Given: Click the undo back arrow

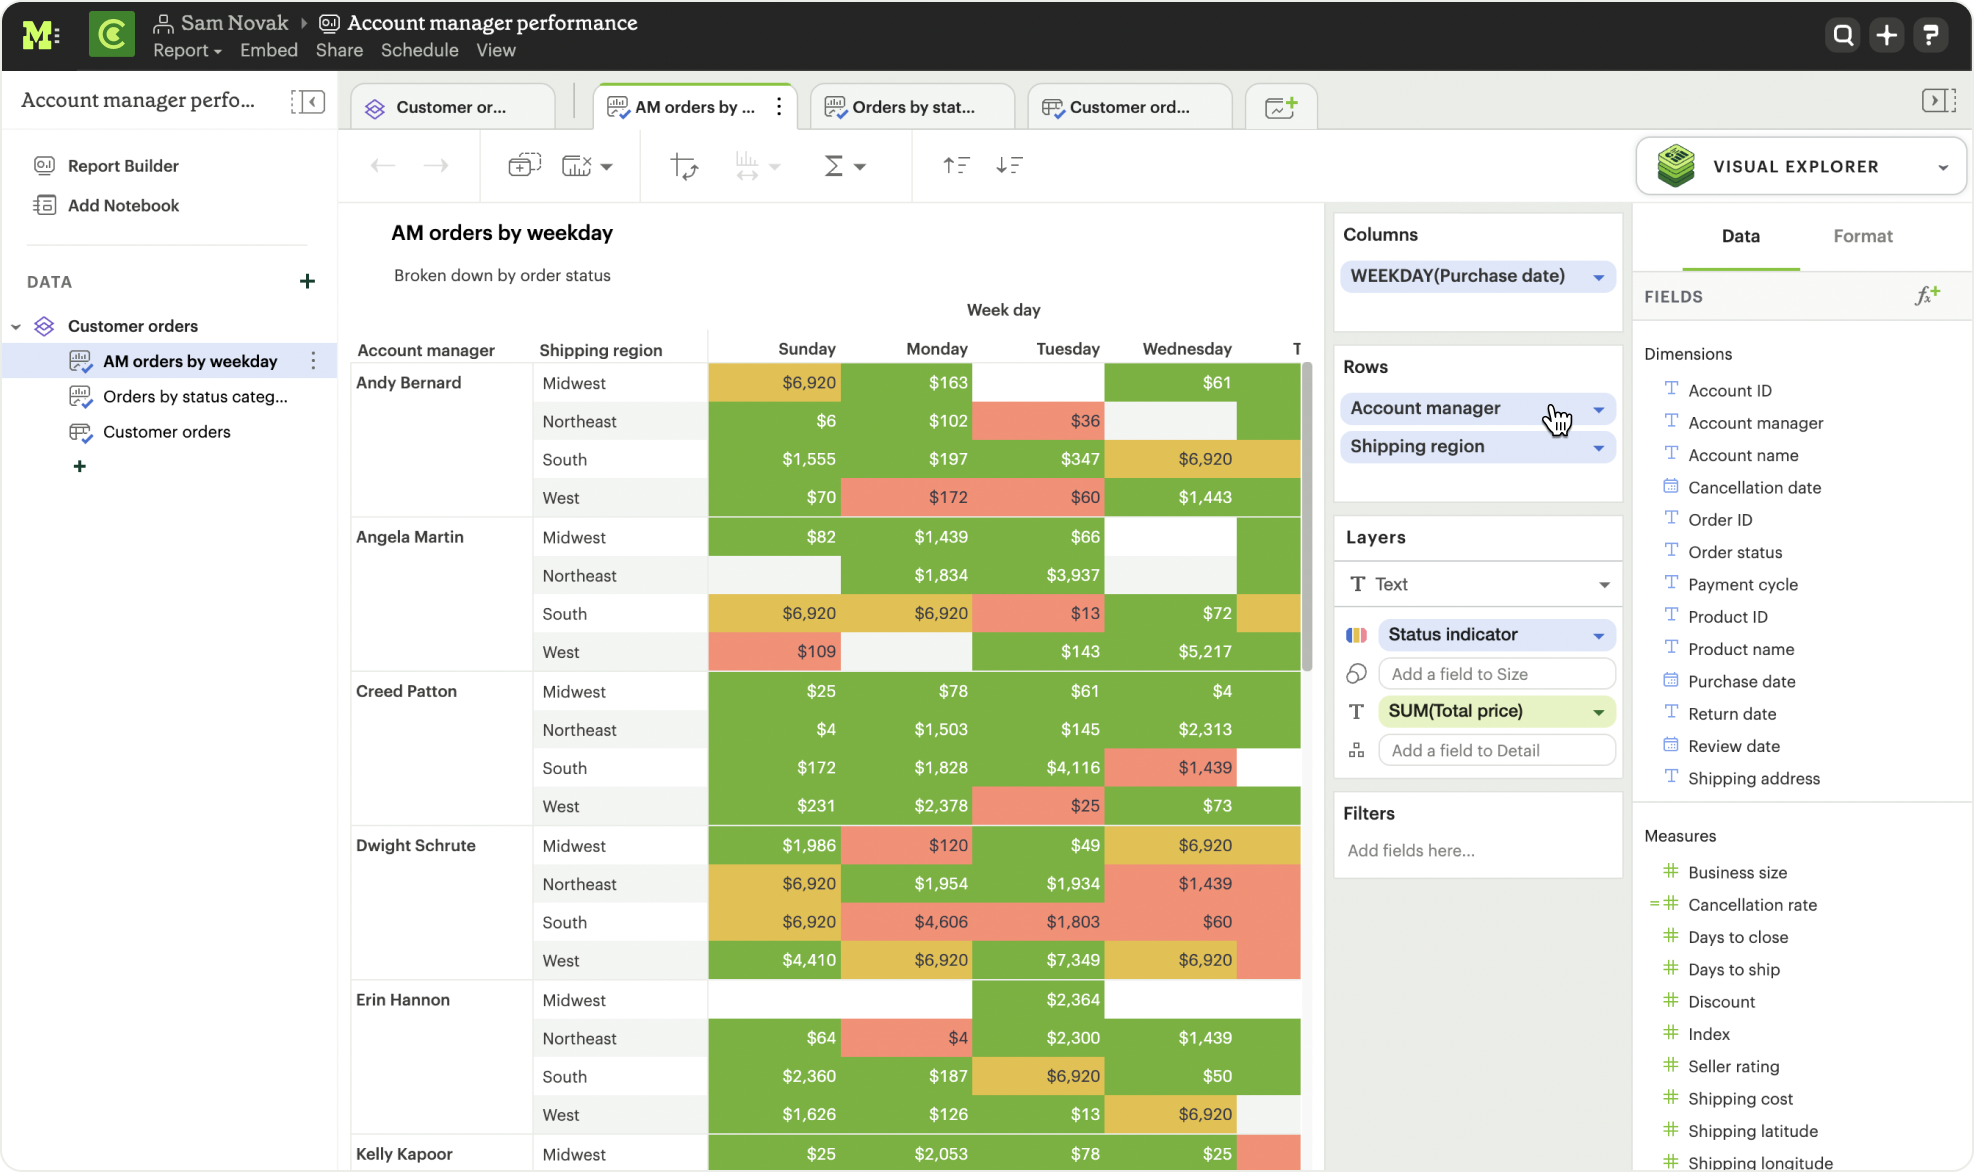Looking at the screenshot, I should pyautogui.click(x=383, y=166).
